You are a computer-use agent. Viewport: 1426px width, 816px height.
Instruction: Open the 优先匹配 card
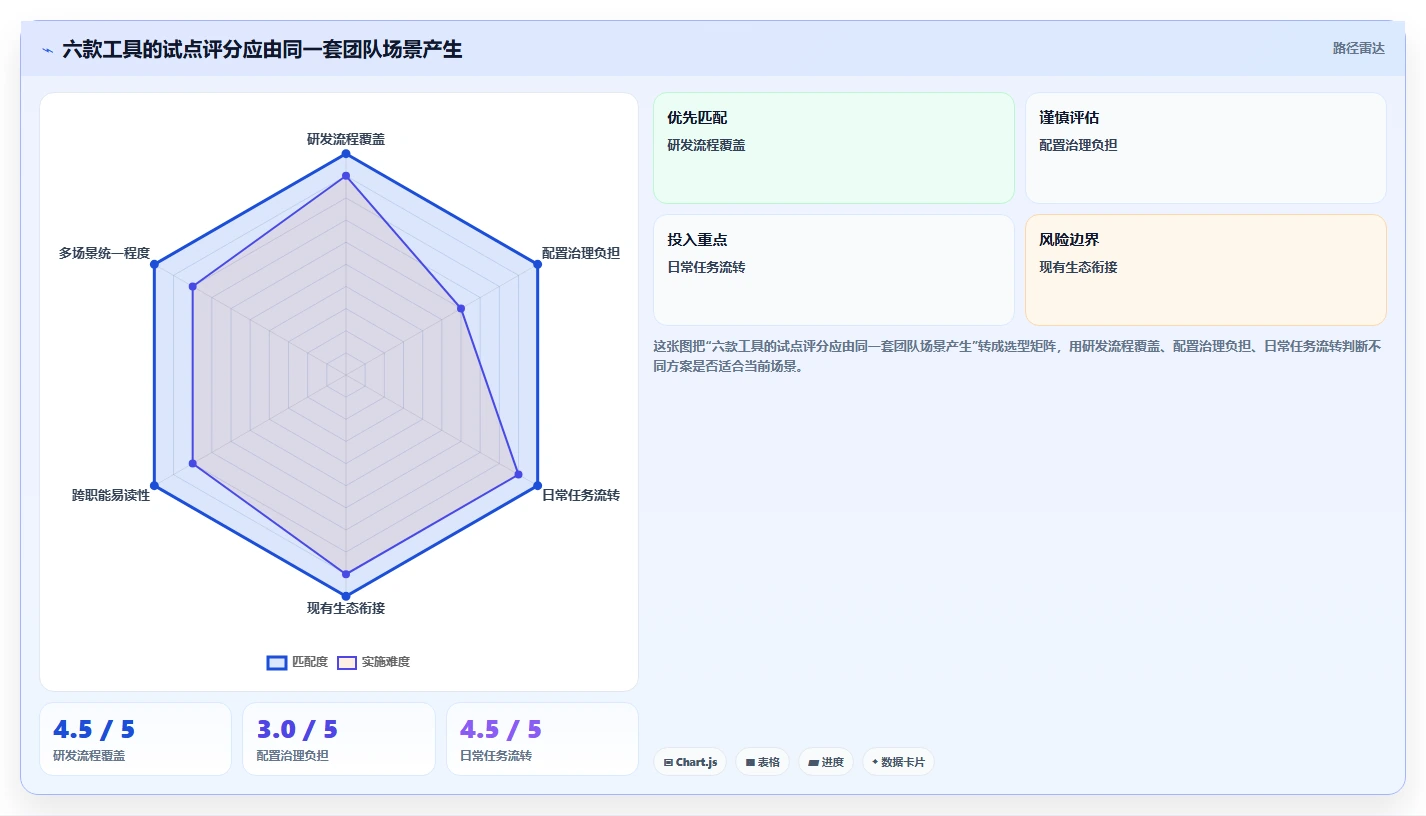pos(834,148)
